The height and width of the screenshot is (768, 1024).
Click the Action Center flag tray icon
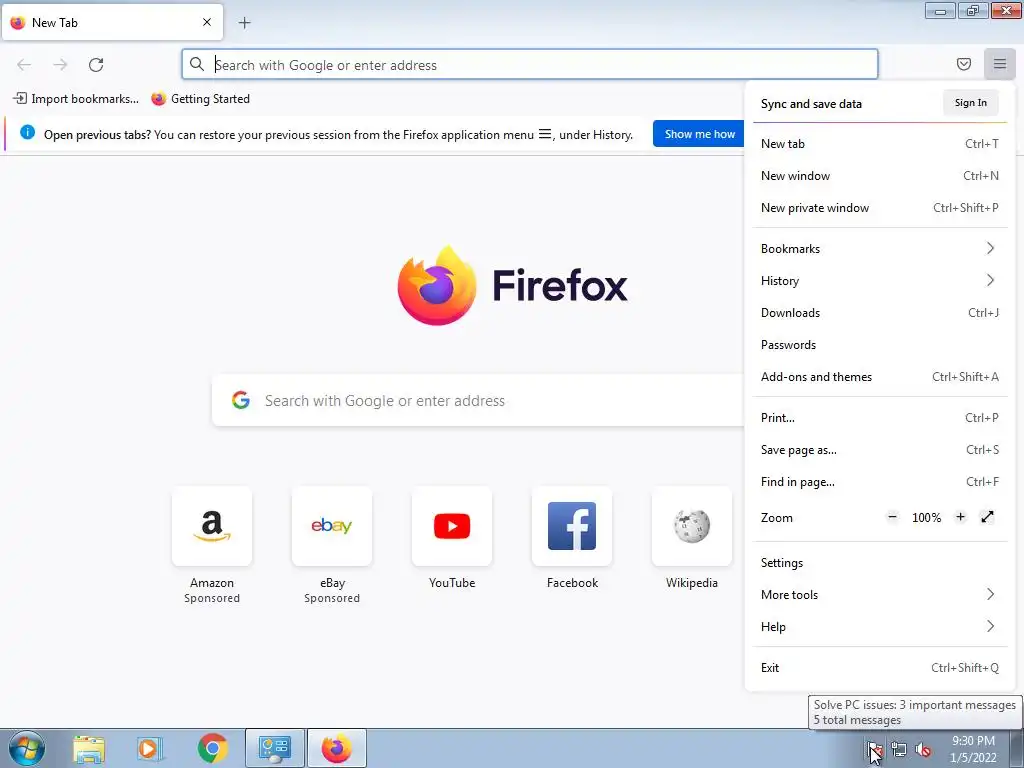(x=875, y=749)
